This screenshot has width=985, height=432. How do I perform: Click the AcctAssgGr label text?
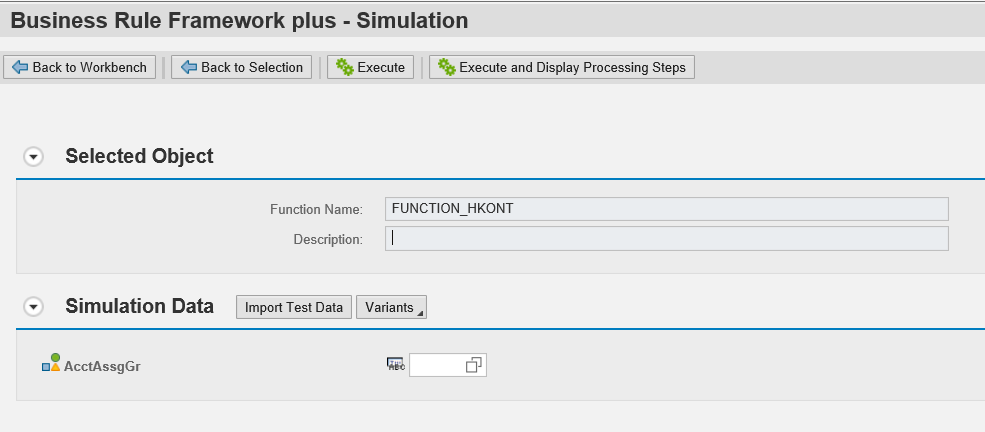click(101, 366)
